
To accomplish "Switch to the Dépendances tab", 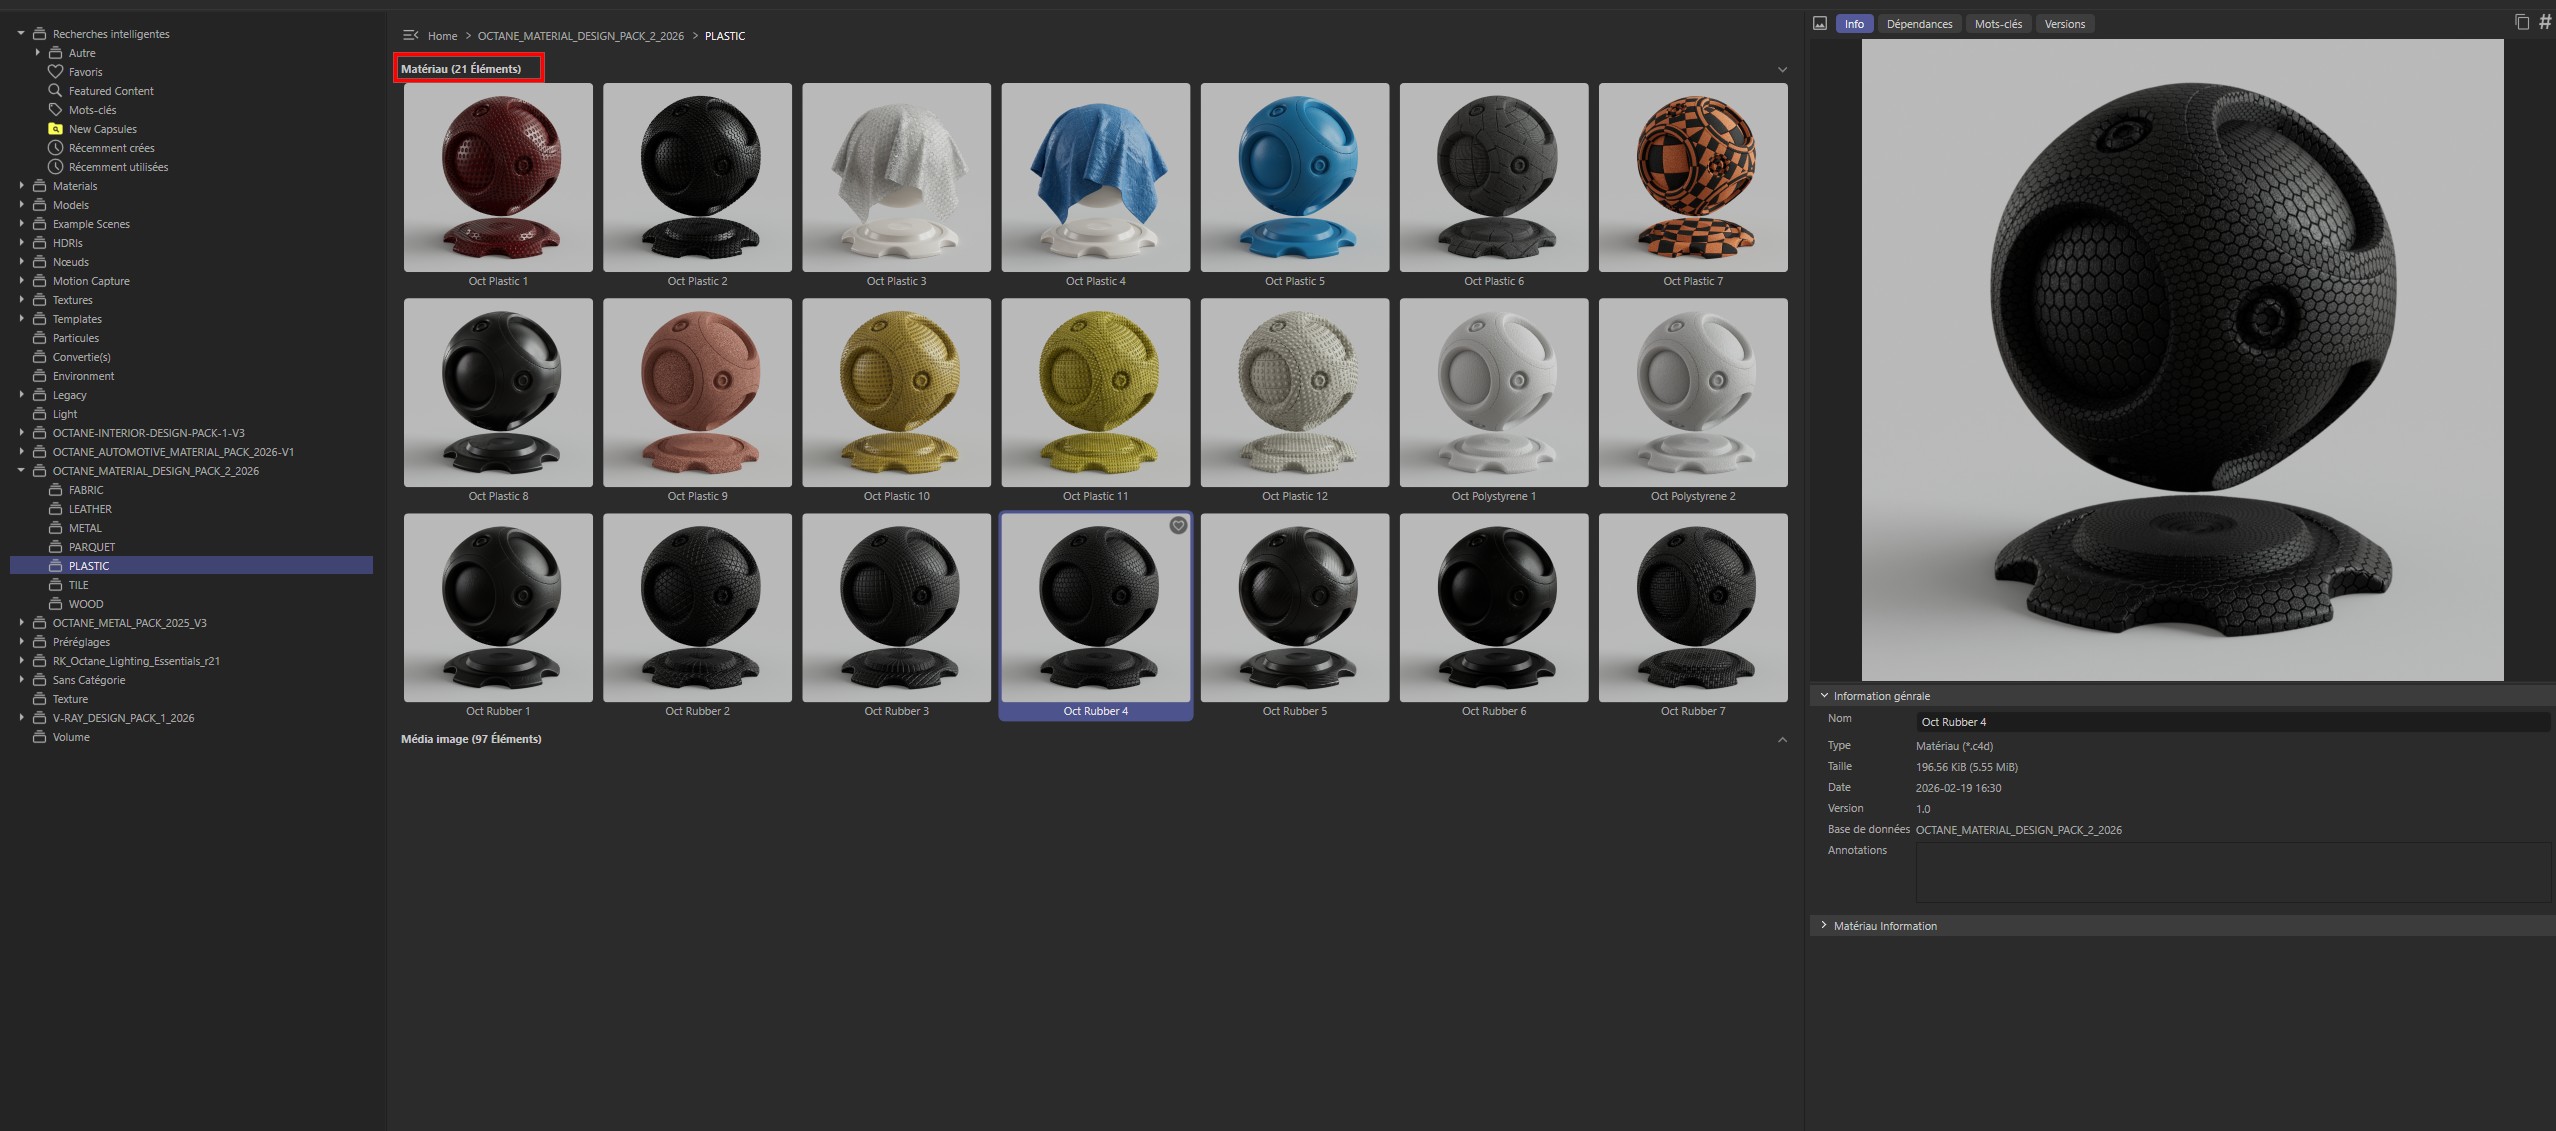I will tap(1919, 23).
